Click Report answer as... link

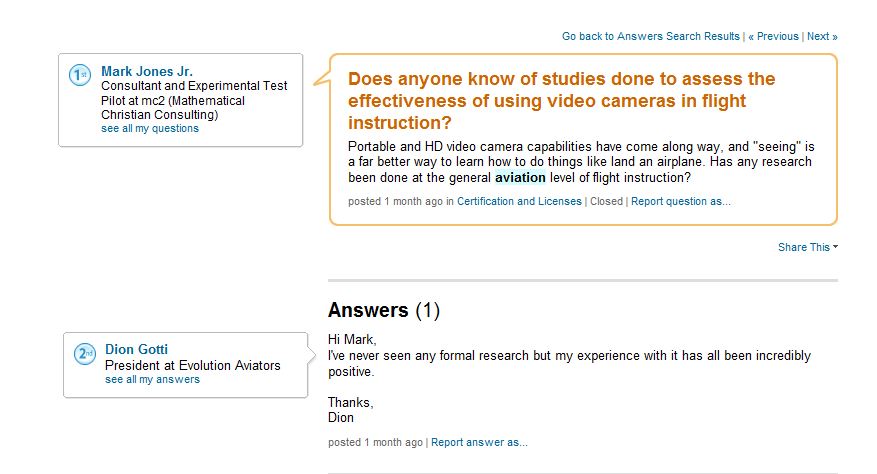tap(479, 443)
